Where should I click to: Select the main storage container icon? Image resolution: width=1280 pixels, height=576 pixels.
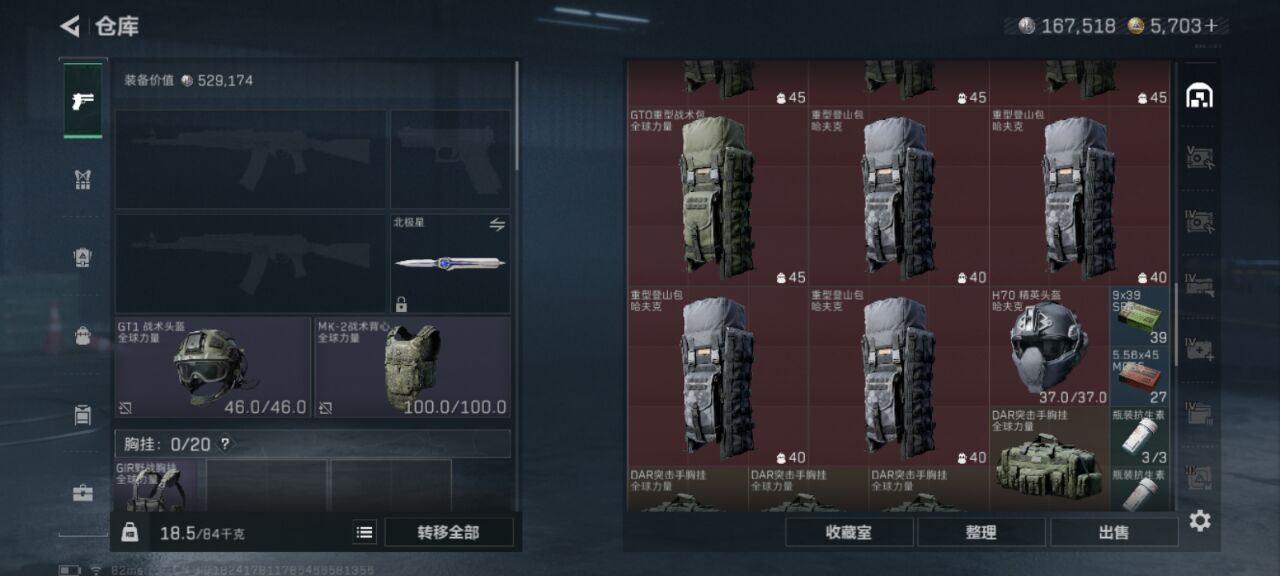pos(1199,95)
